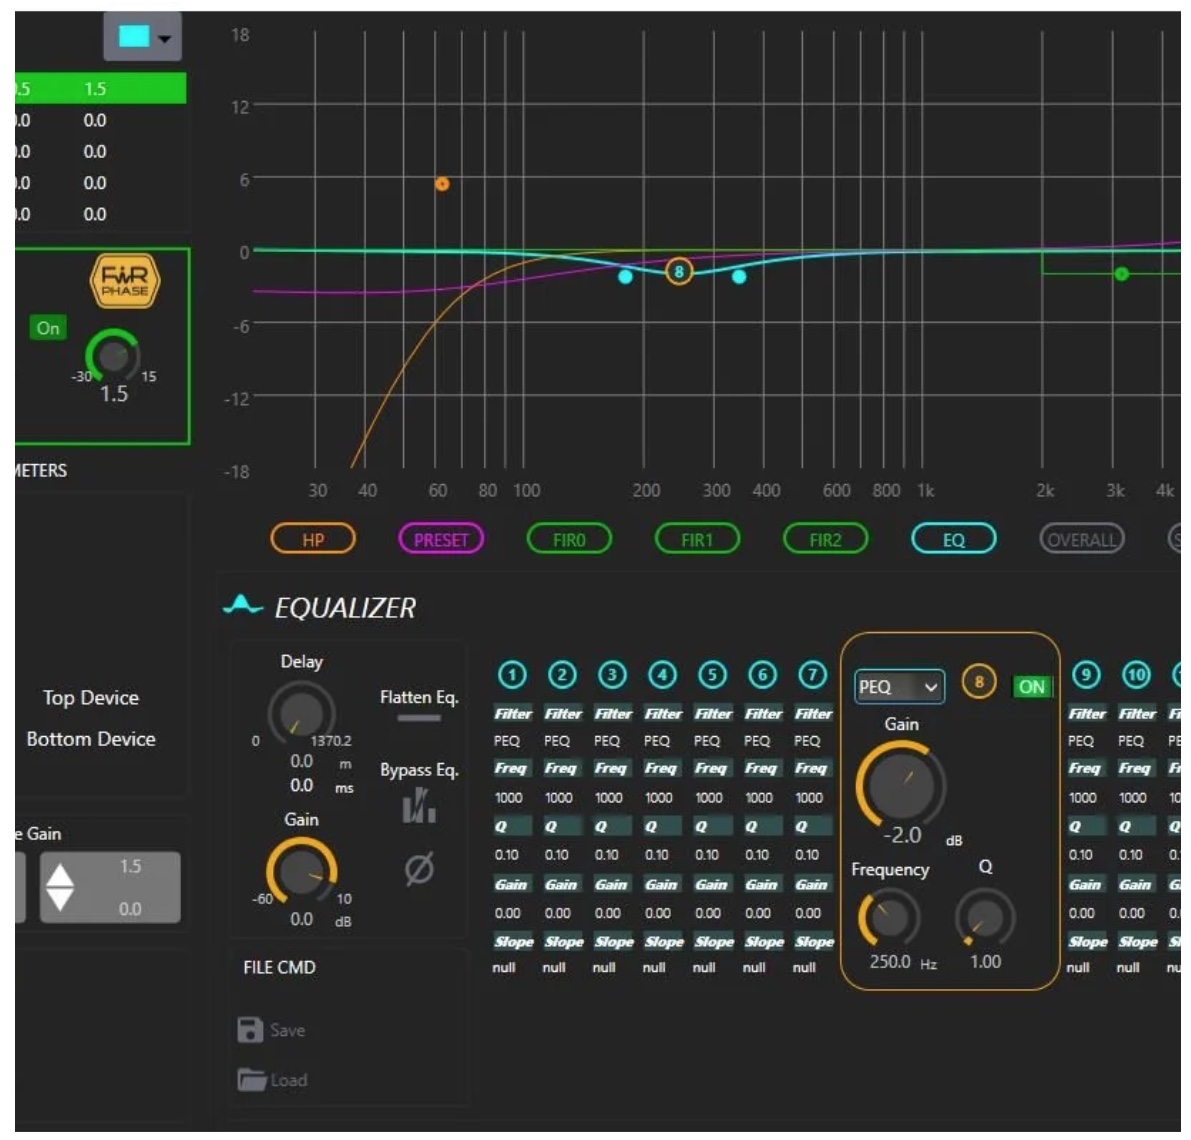Switch to the OVERALL curve tab
The height and width of the screenshot is (1140, 1191).
click(x=1081, y=540)
